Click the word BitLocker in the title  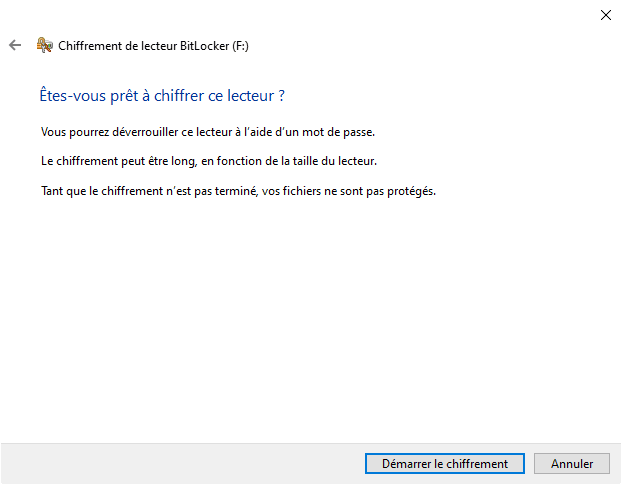202,45
